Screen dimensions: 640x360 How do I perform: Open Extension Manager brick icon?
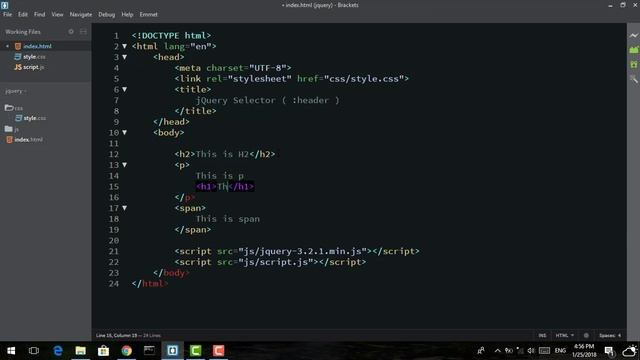pos(633,50)
